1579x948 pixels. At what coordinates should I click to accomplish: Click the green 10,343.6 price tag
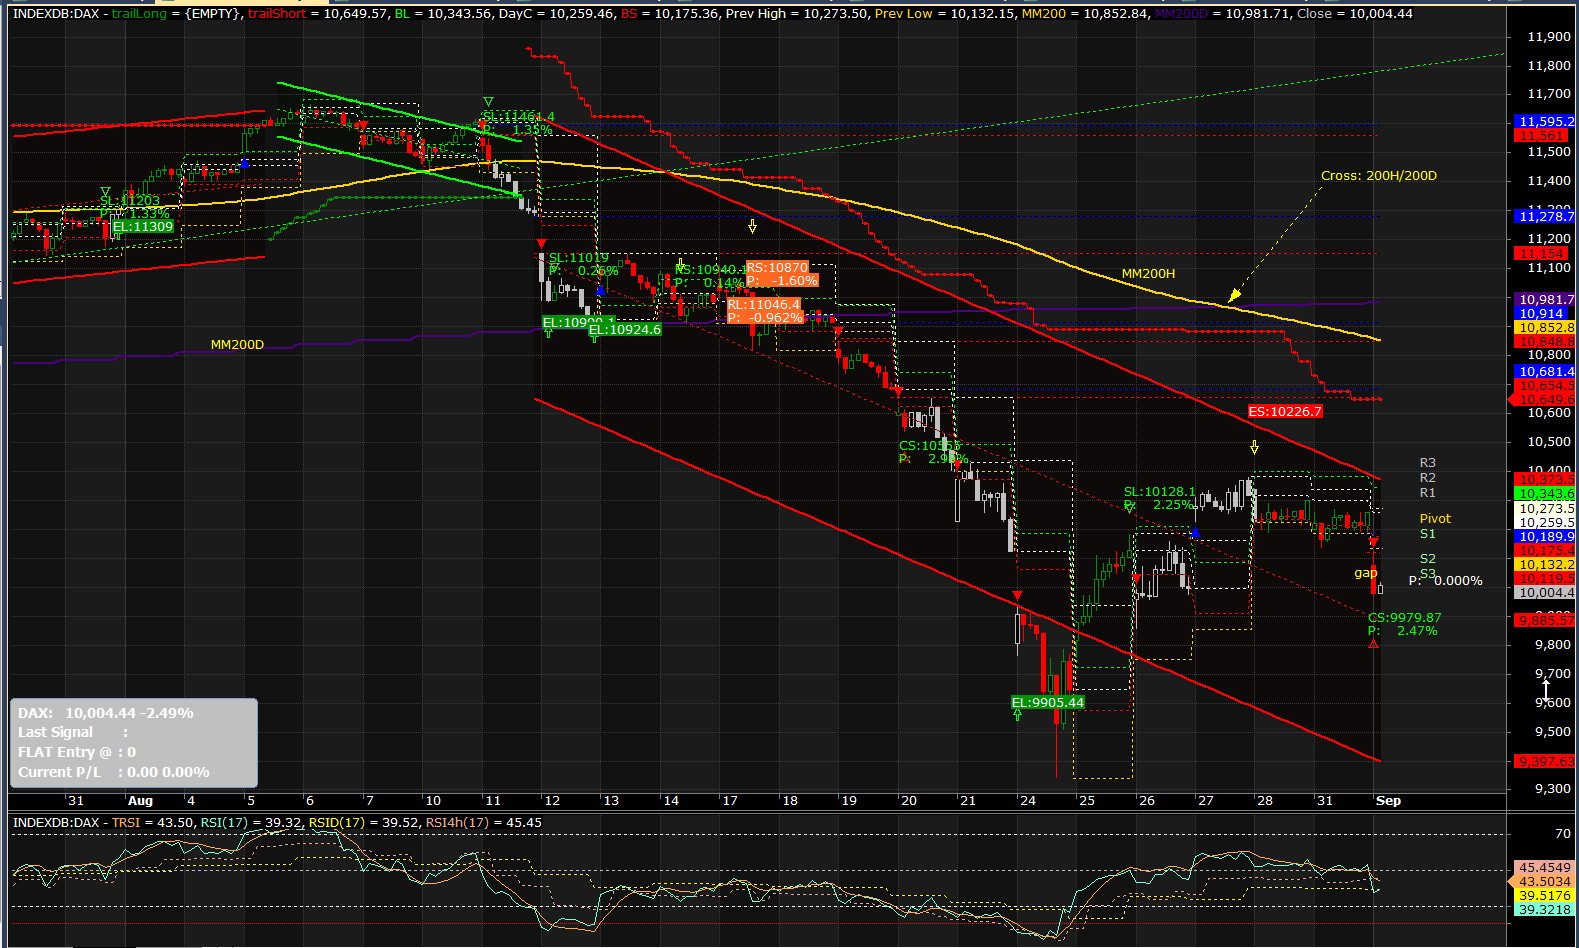coord(1544,494)
